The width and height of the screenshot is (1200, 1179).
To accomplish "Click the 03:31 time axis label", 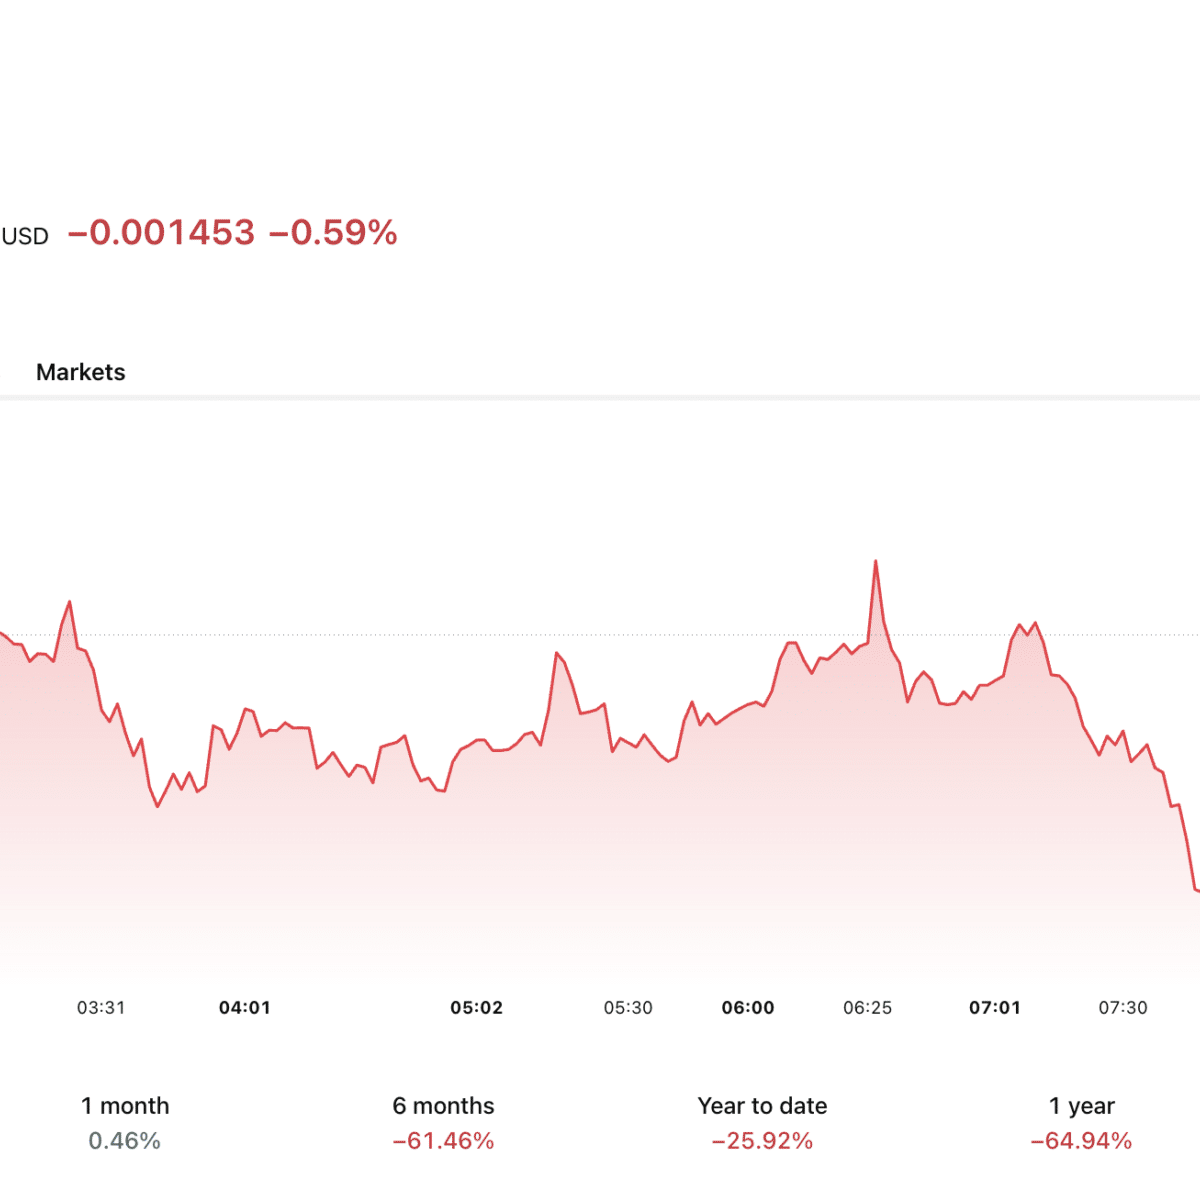I will click(x=101, y=1008).
